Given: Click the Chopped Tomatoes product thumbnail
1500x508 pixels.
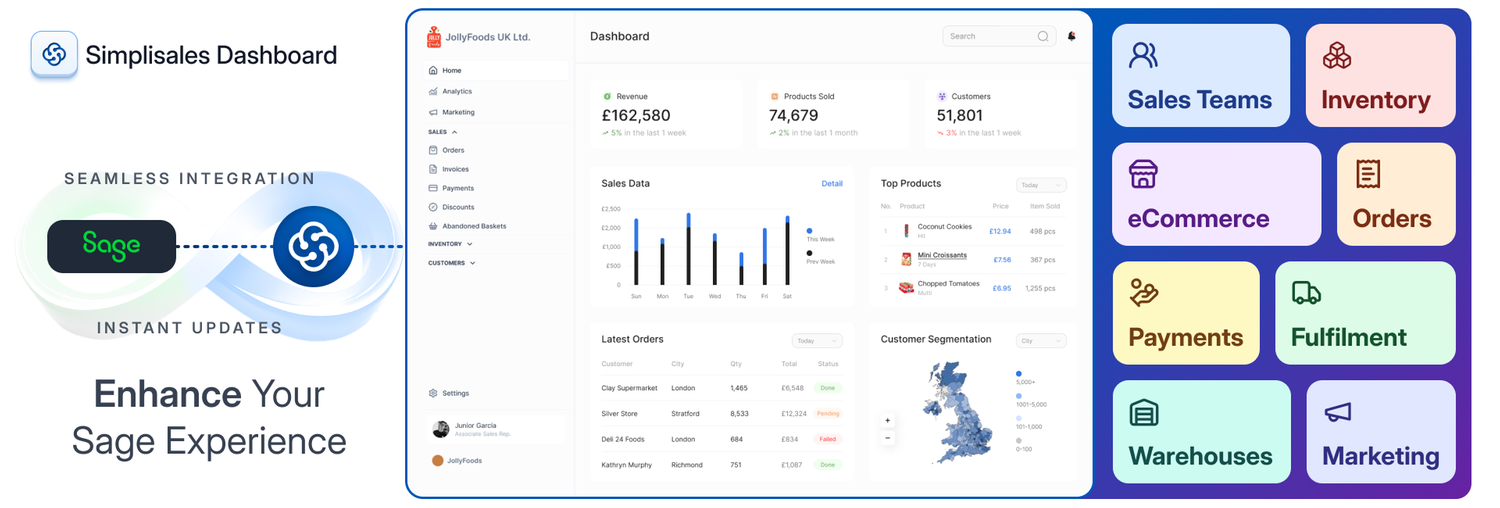Looking at the screenshot, I should tap(906, 288).
